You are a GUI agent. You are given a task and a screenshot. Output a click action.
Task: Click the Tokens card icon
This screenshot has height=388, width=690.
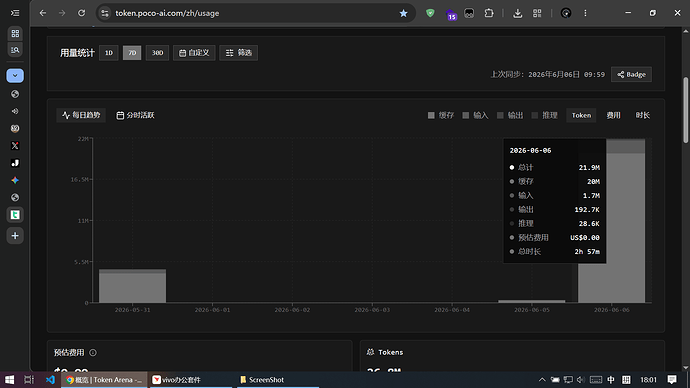[371, 352]
